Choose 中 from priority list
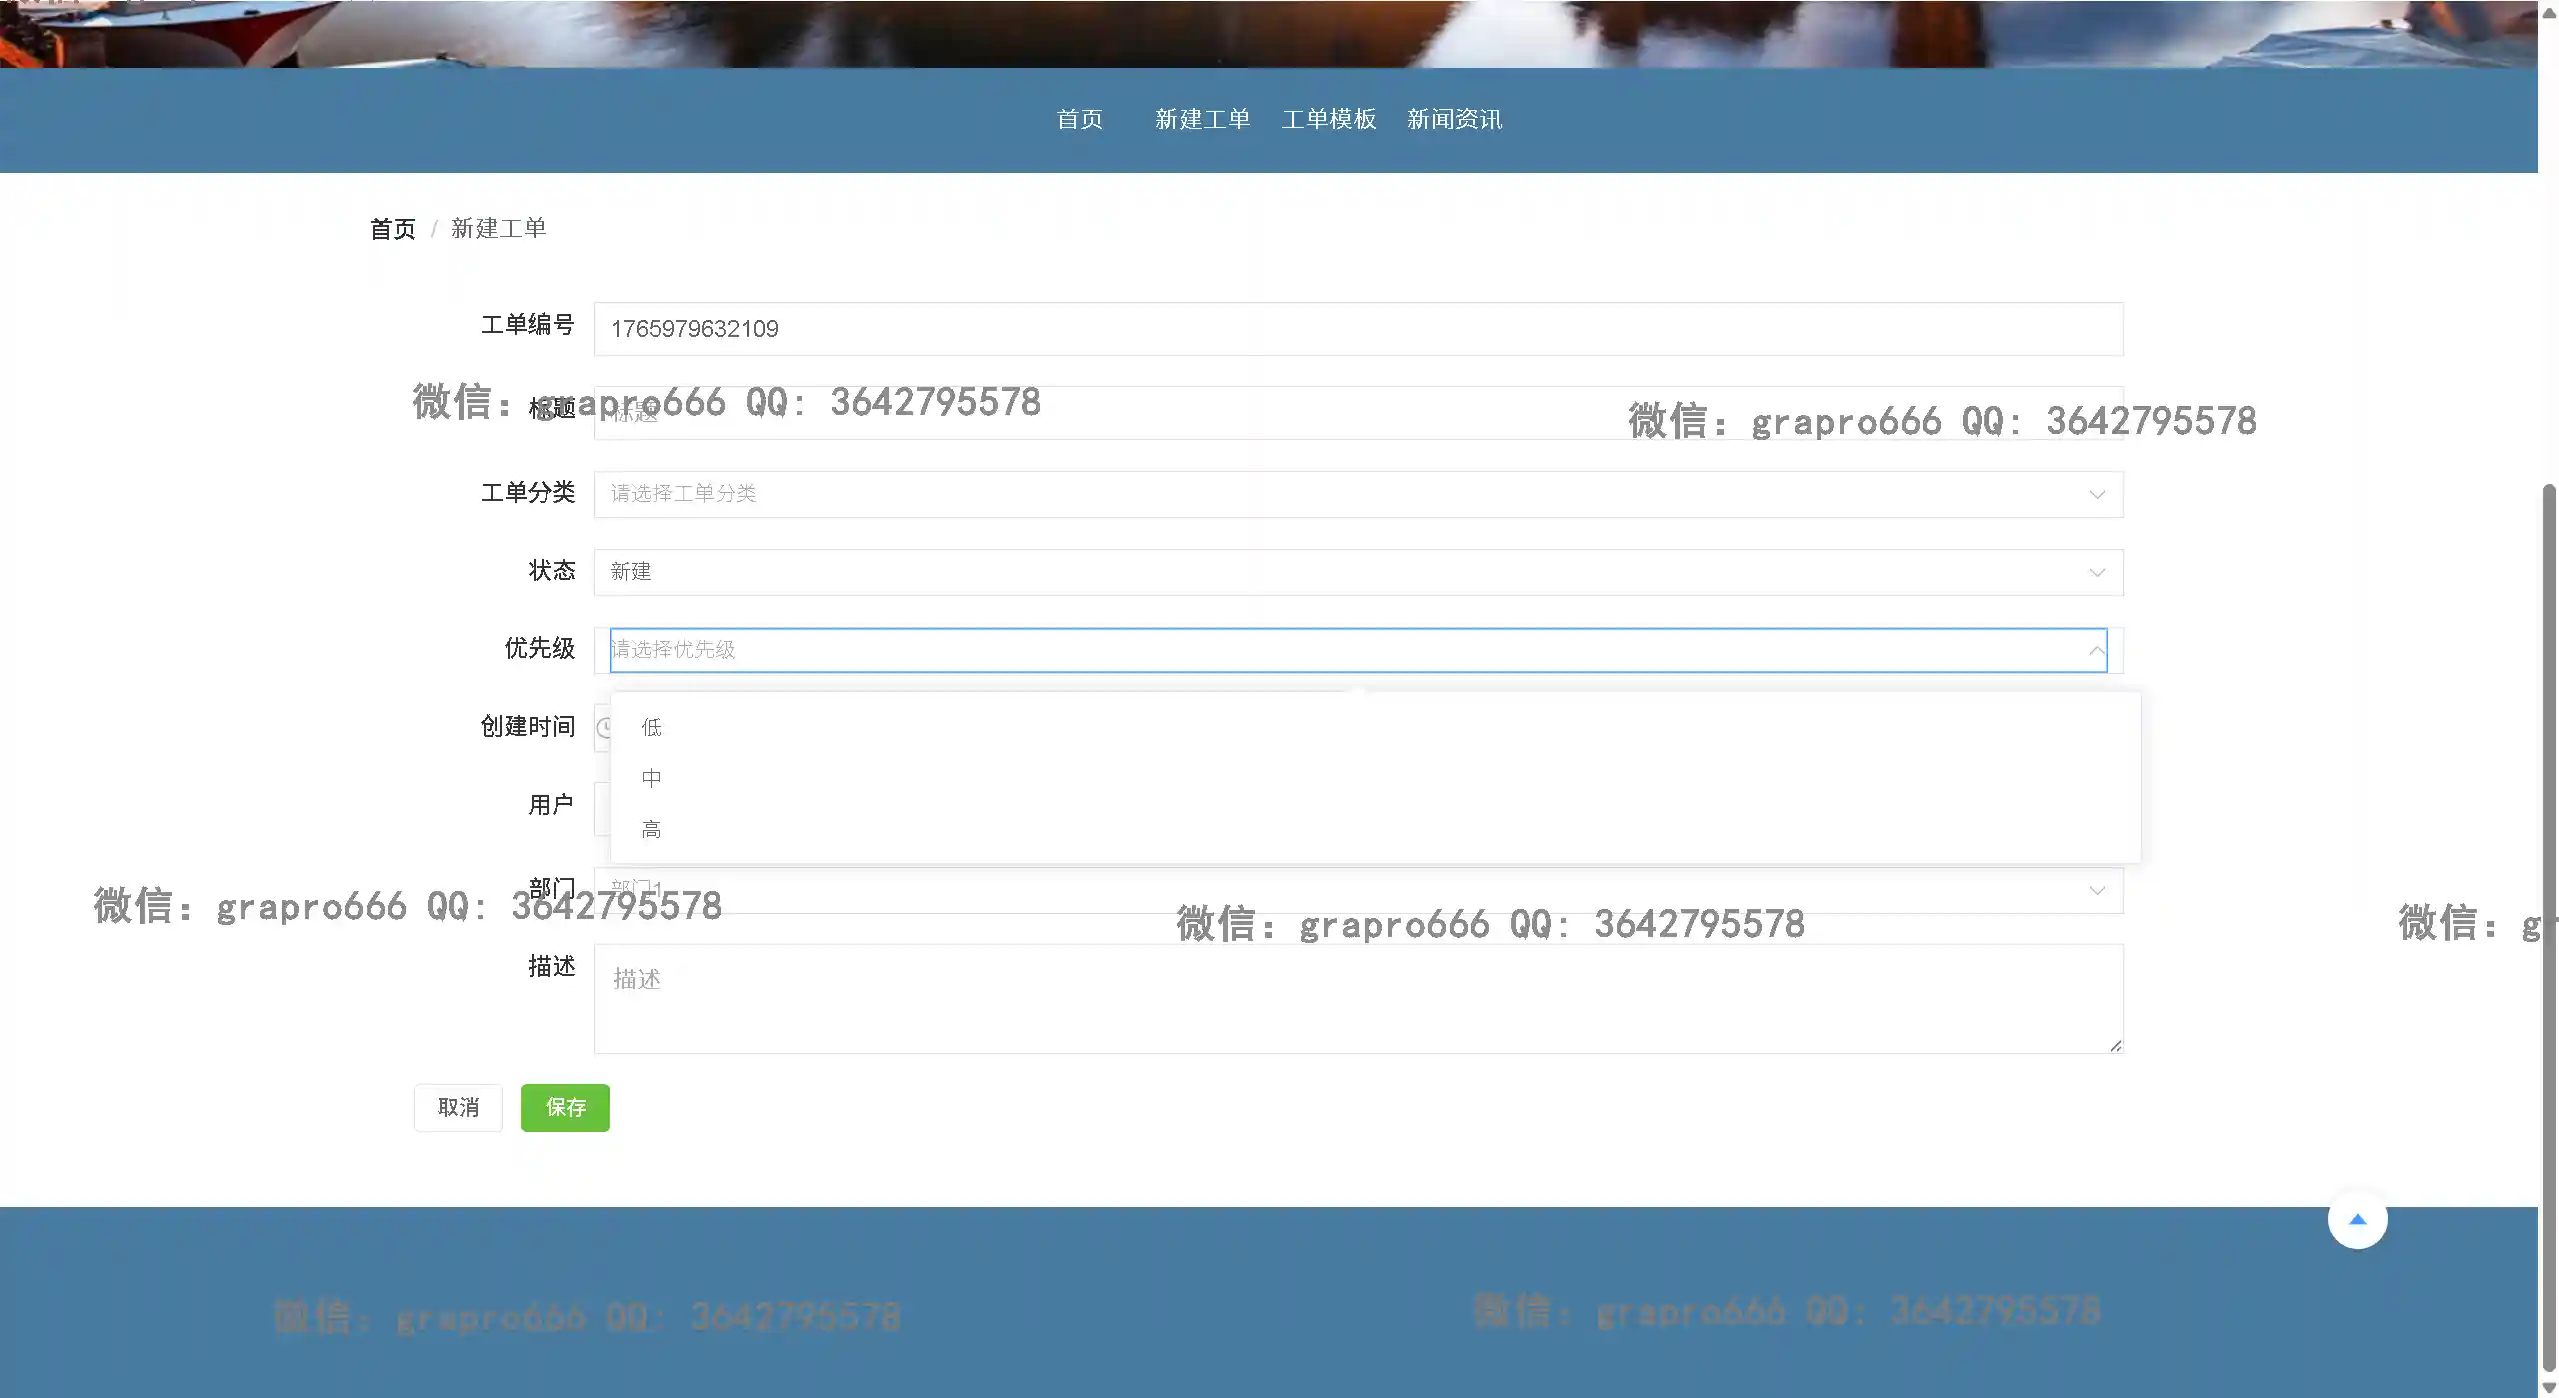The height and width of the screenshot is (1398, 2559). [x=651, y=778]
